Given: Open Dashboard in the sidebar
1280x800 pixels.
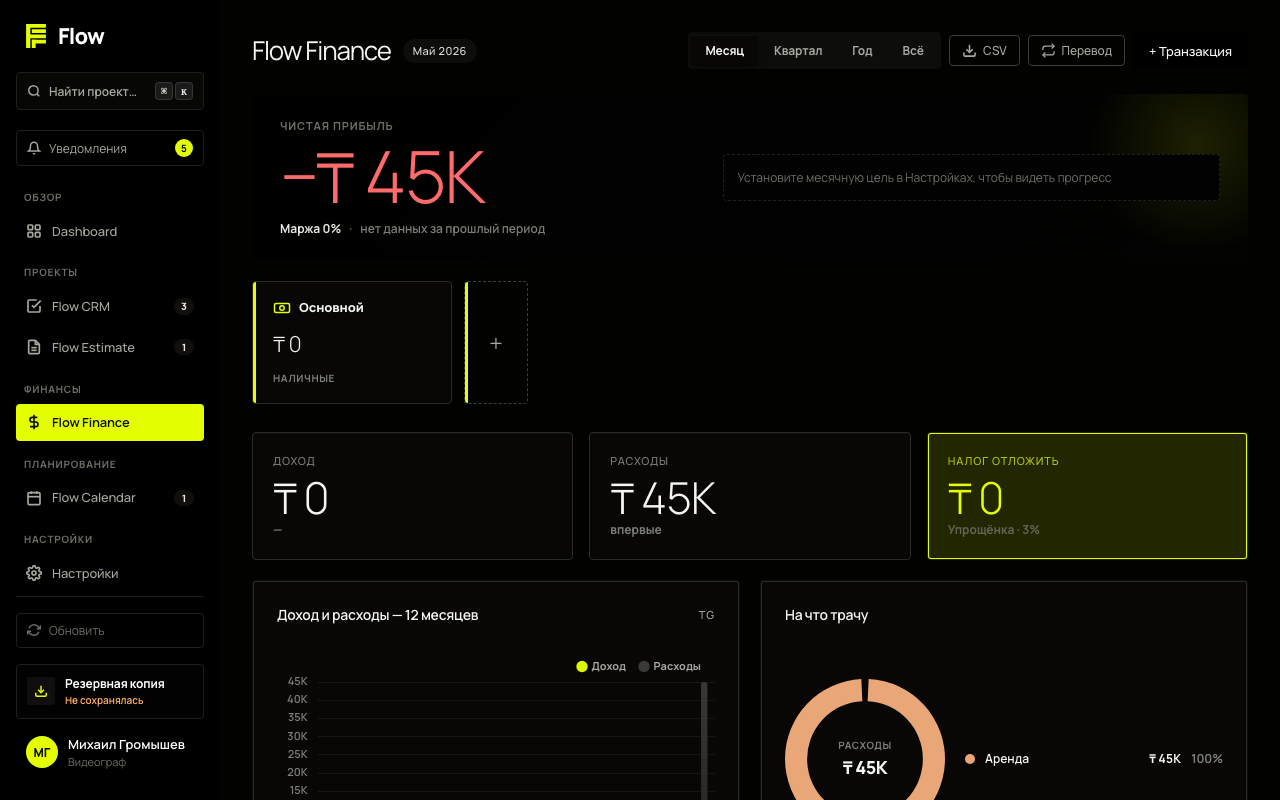Looking at the screenshot, I should click(110, 231).
